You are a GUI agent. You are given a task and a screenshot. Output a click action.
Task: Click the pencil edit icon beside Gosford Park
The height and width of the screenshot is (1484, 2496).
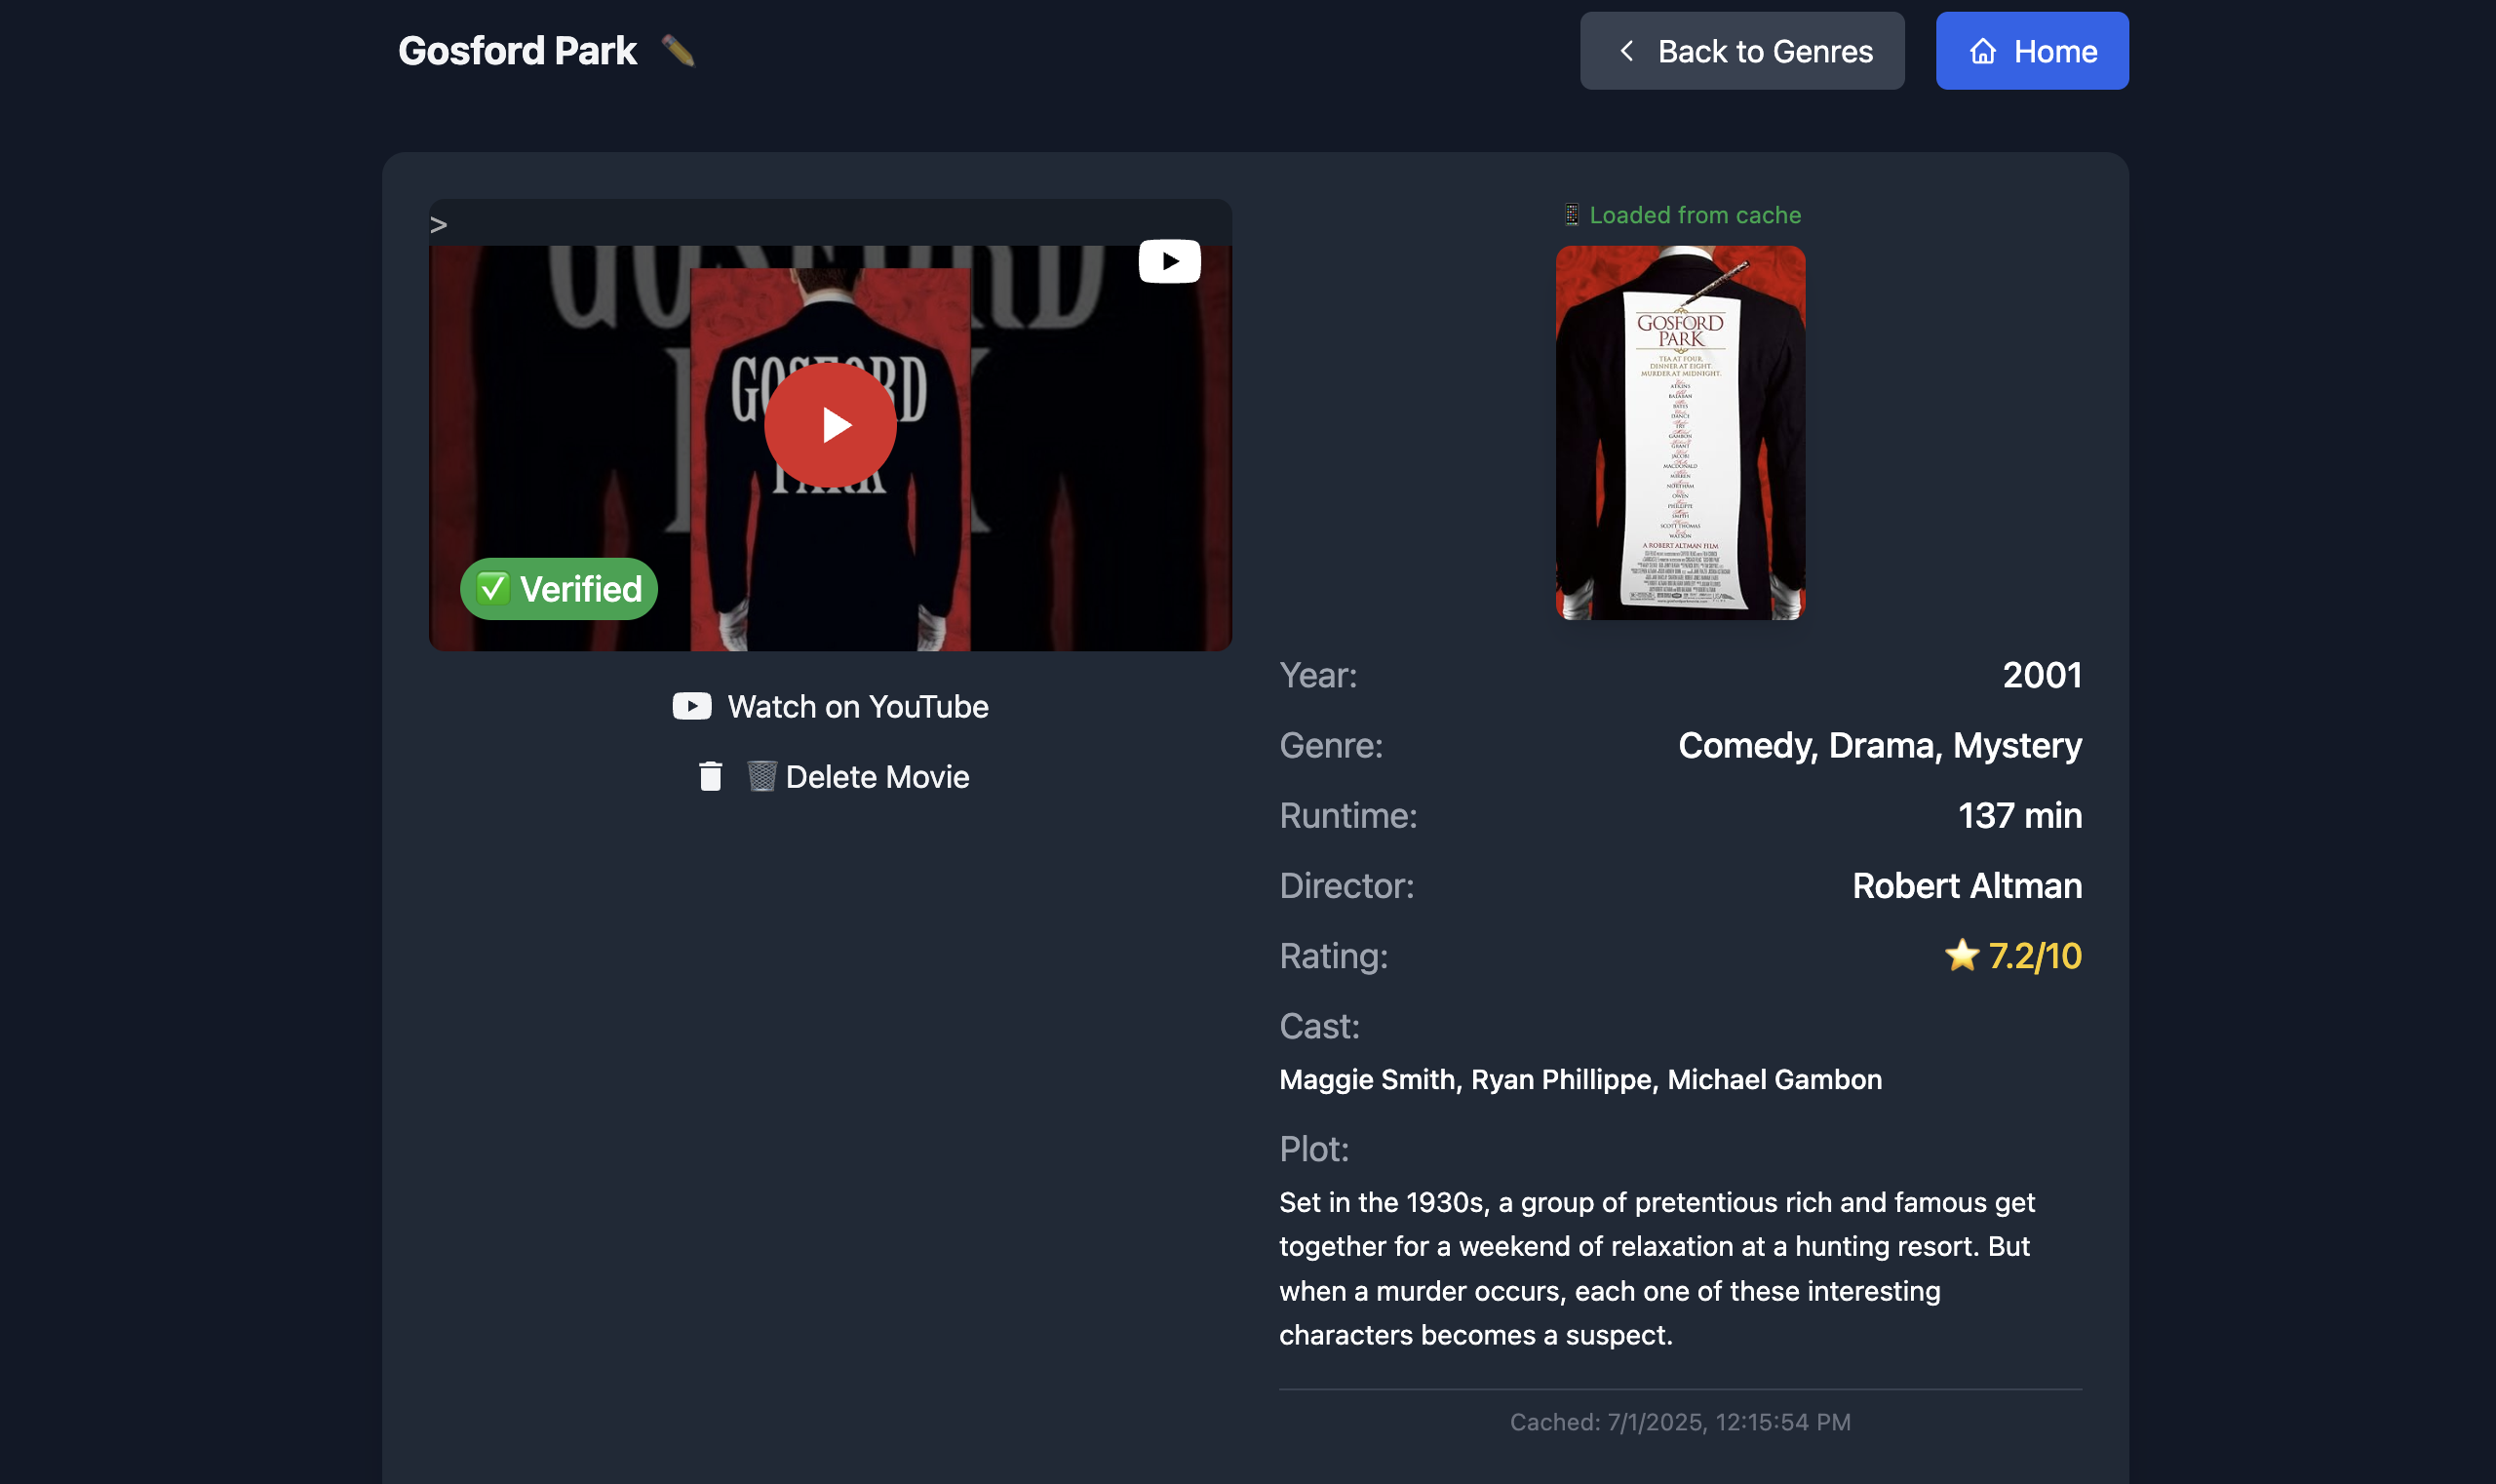coord(677,51)
